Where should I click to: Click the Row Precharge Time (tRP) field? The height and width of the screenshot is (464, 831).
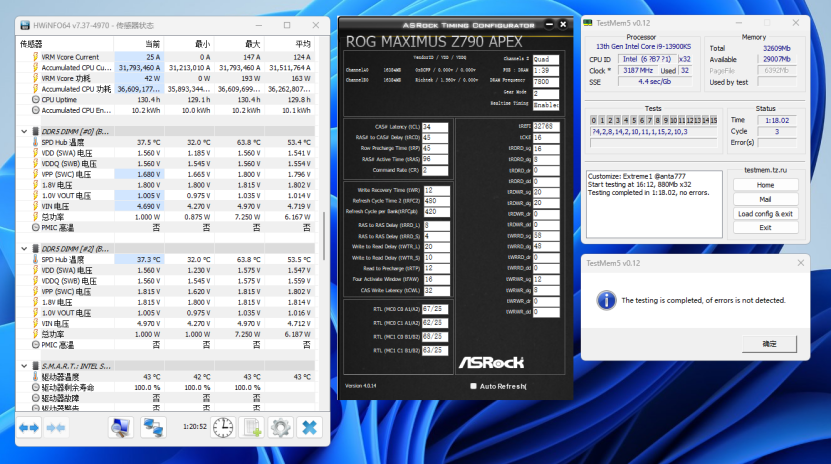[435, 148]
